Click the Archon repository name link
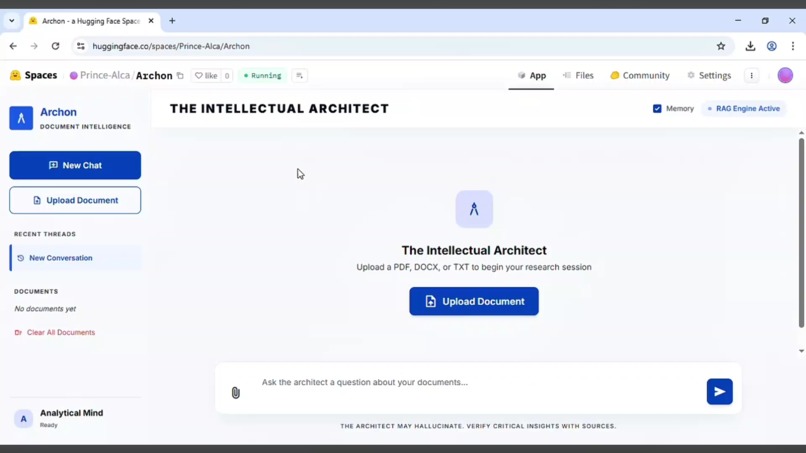 click(154, 76)
